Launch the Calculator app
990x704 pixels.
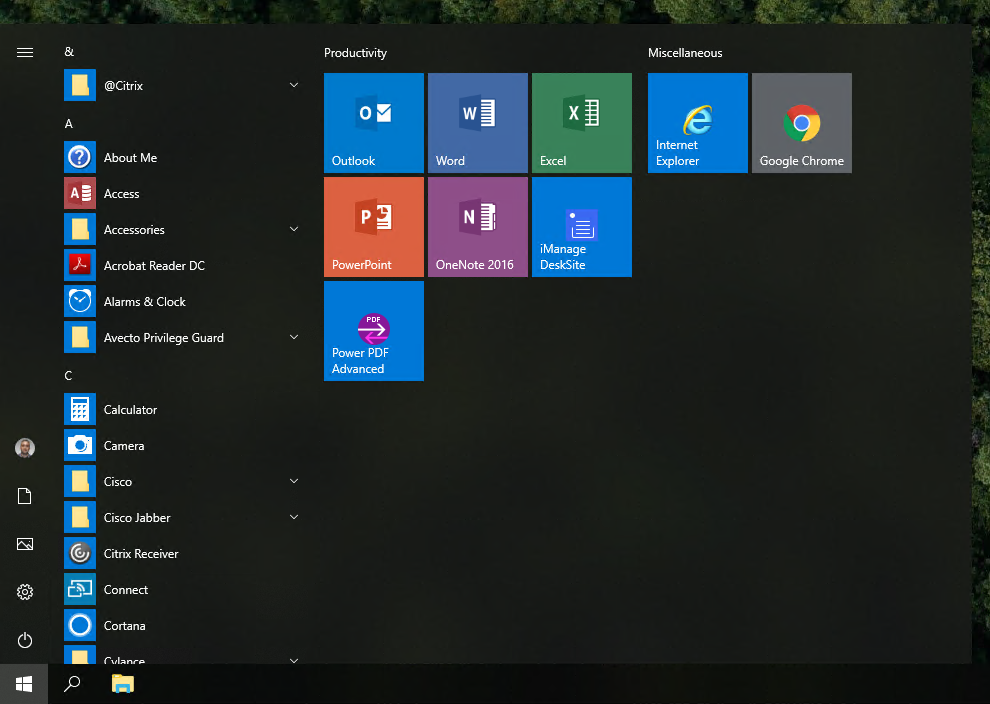[x=183, y=409]
